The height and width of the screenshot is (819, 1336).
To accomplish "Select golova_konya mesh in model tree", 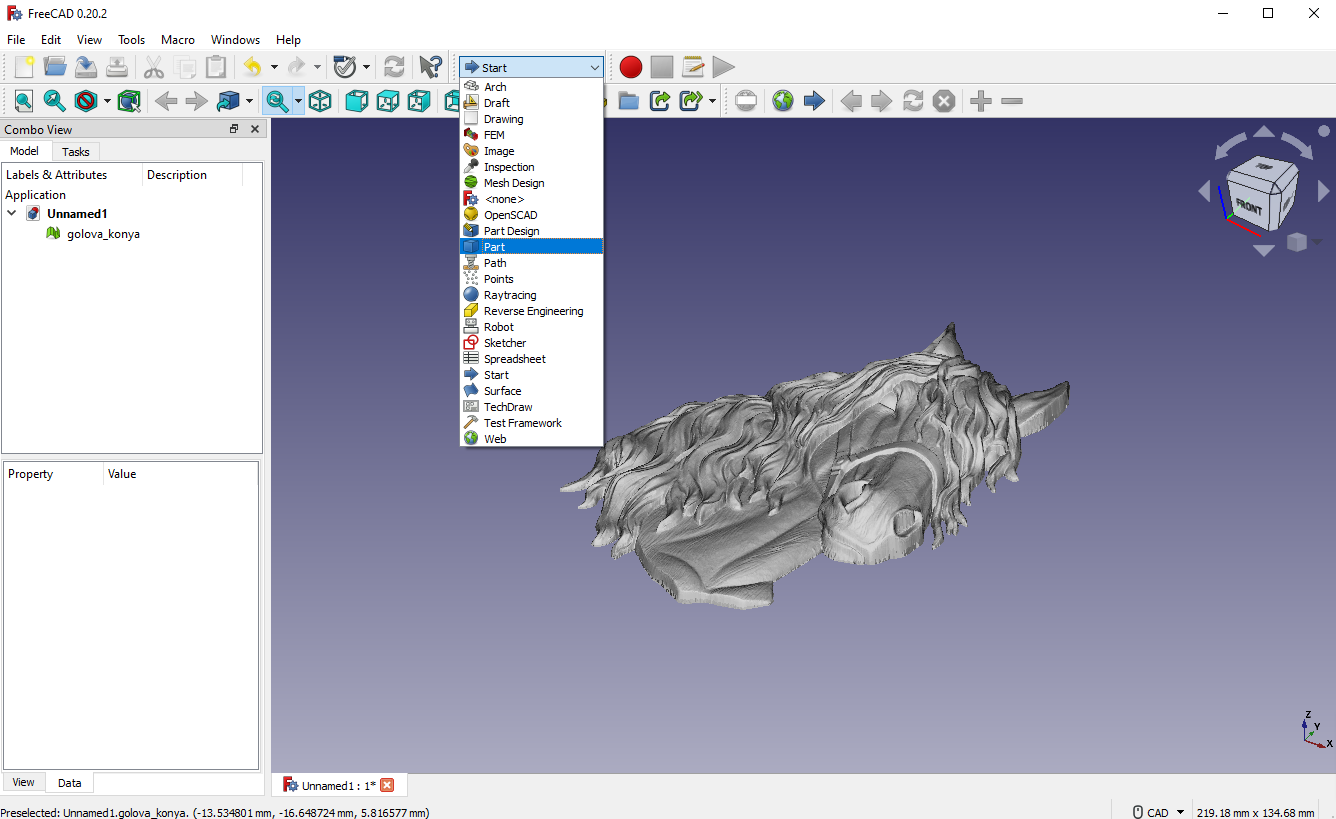I will tap(103, 234).
